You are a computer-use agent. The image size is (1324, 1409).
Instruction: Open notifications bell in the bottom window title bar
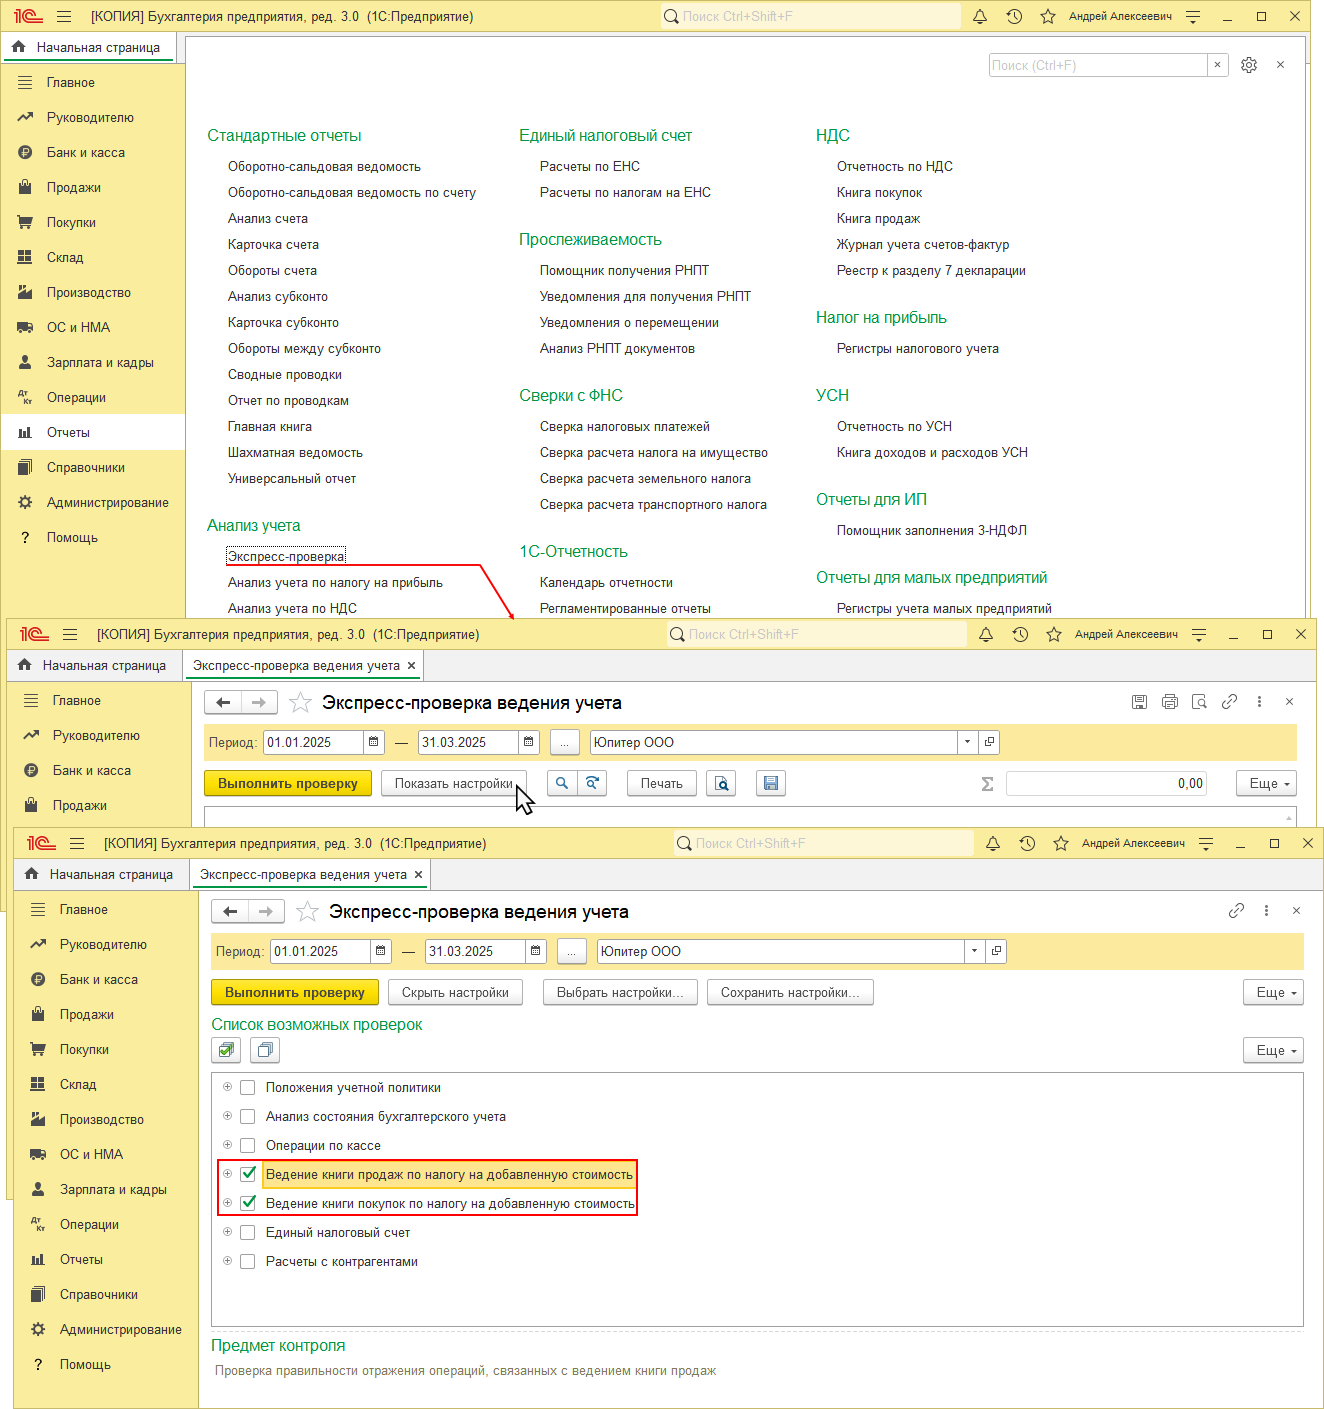point(993,844)
